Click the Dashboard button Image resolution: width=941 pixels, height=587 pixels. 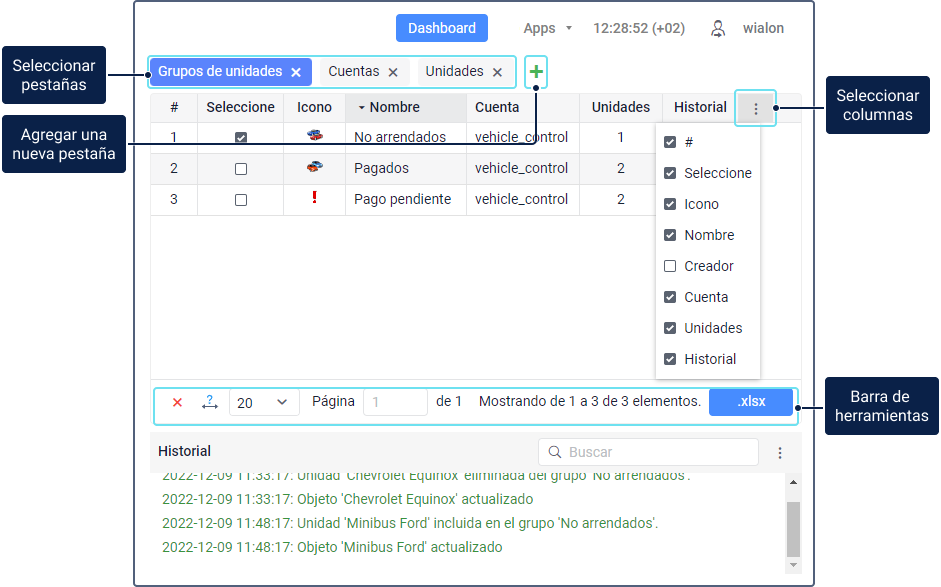tap(442, 28)
